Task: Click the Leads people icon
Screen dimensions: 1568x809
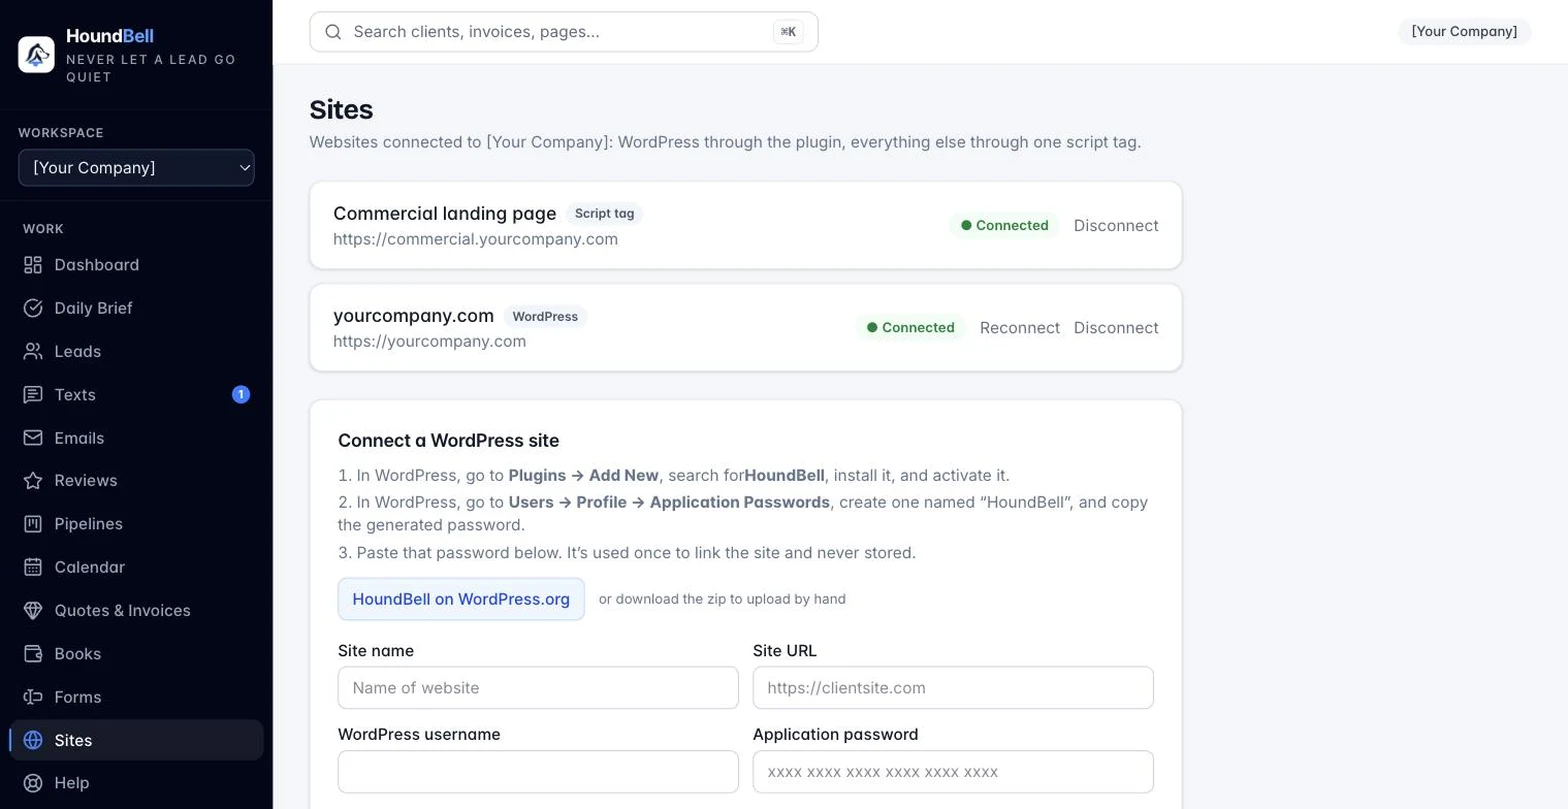Action: click(x=33, y=351)
